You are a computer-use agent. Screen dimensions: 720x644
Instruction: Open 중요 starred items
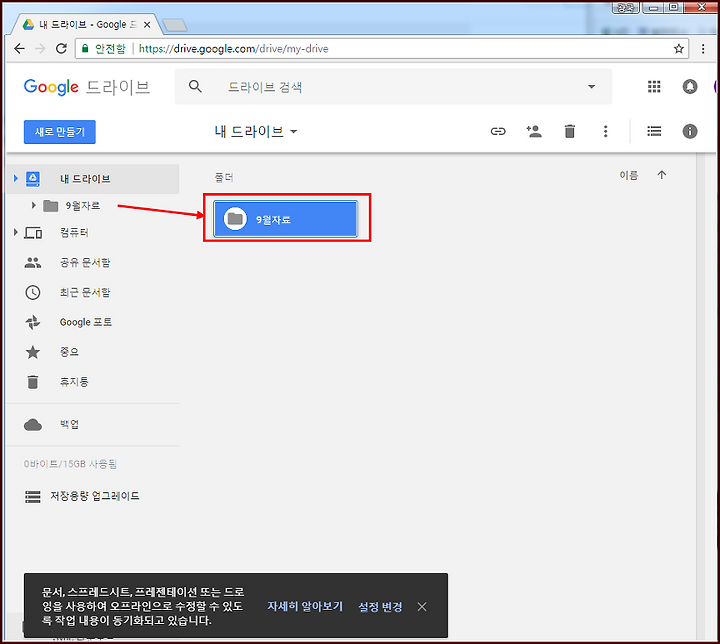tap(69, 352)
